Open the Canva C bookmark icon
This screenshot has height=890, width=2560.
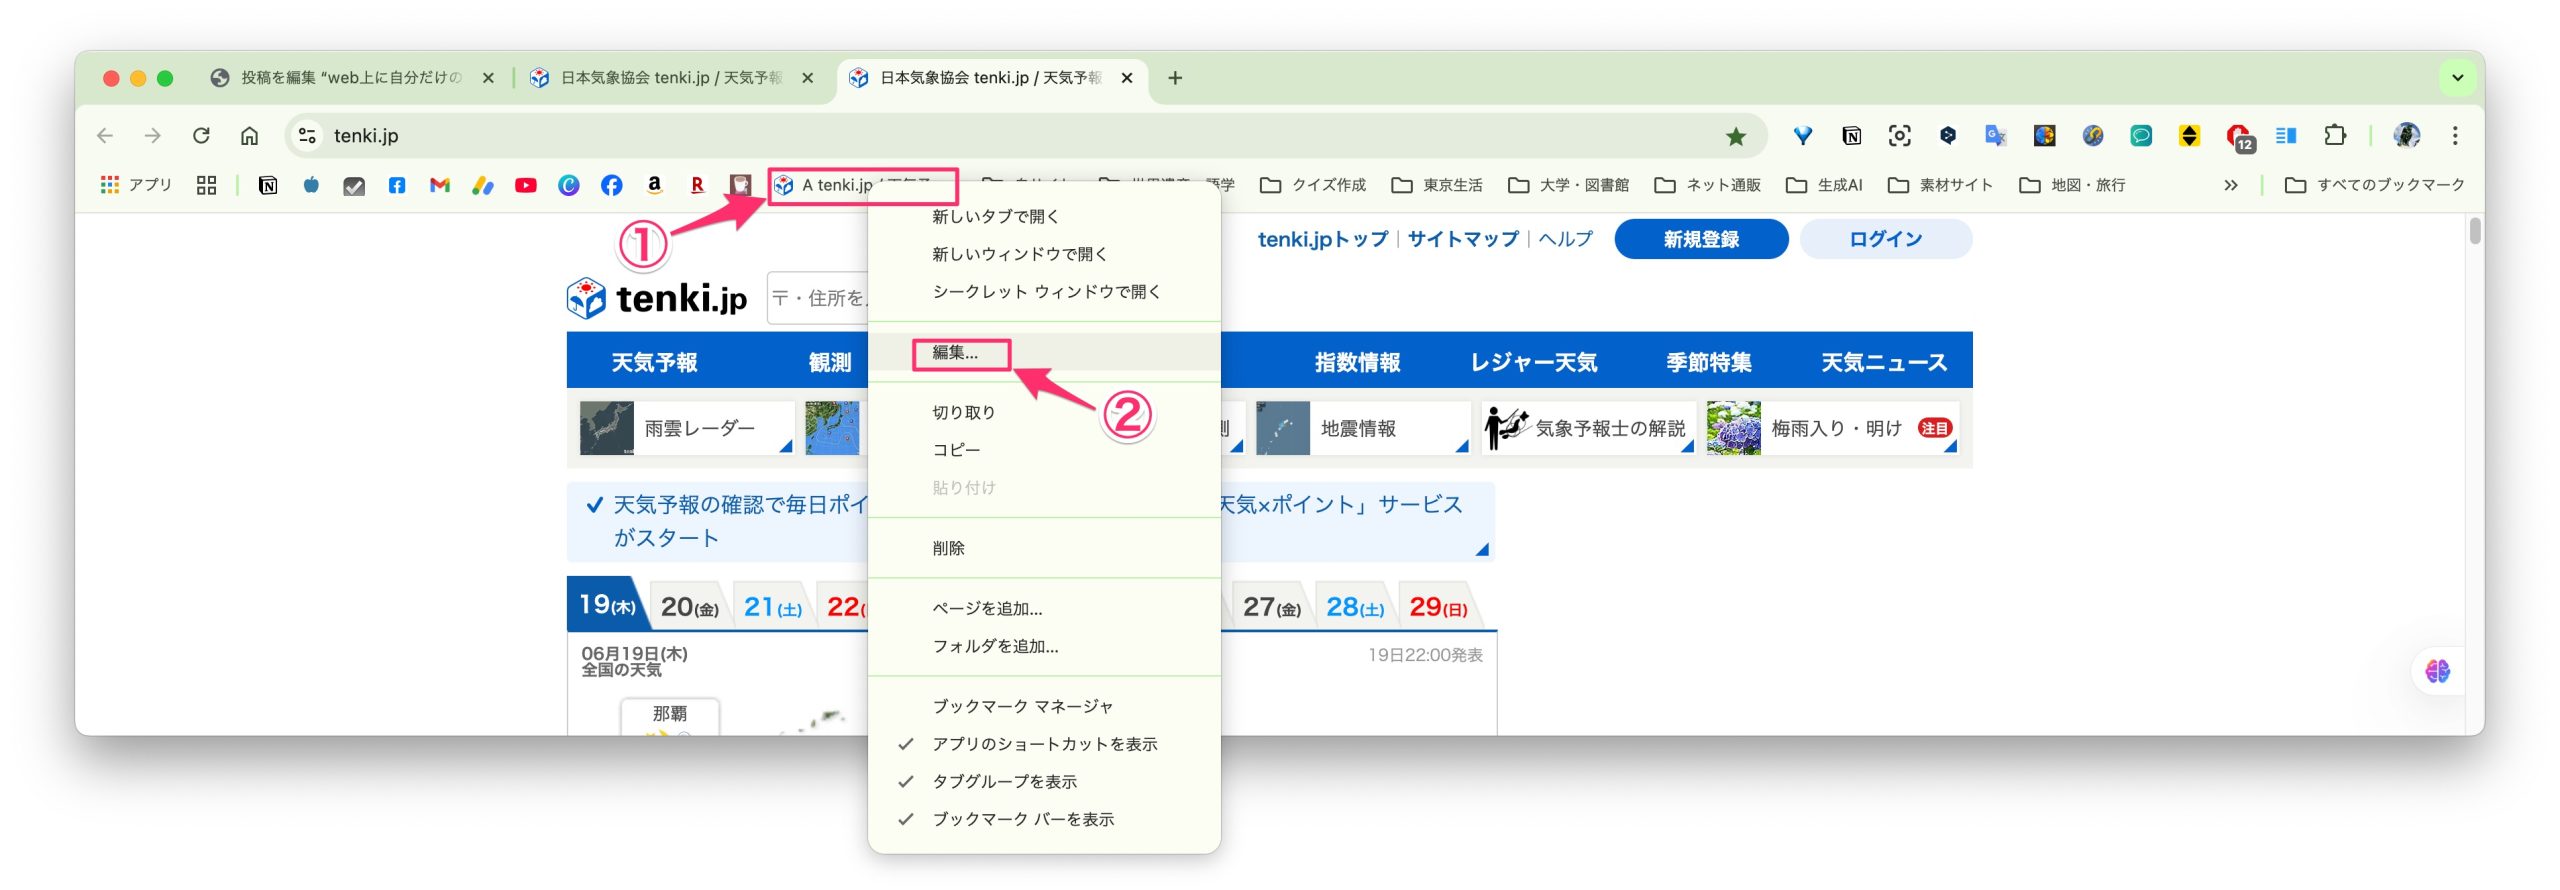(569, 185)
